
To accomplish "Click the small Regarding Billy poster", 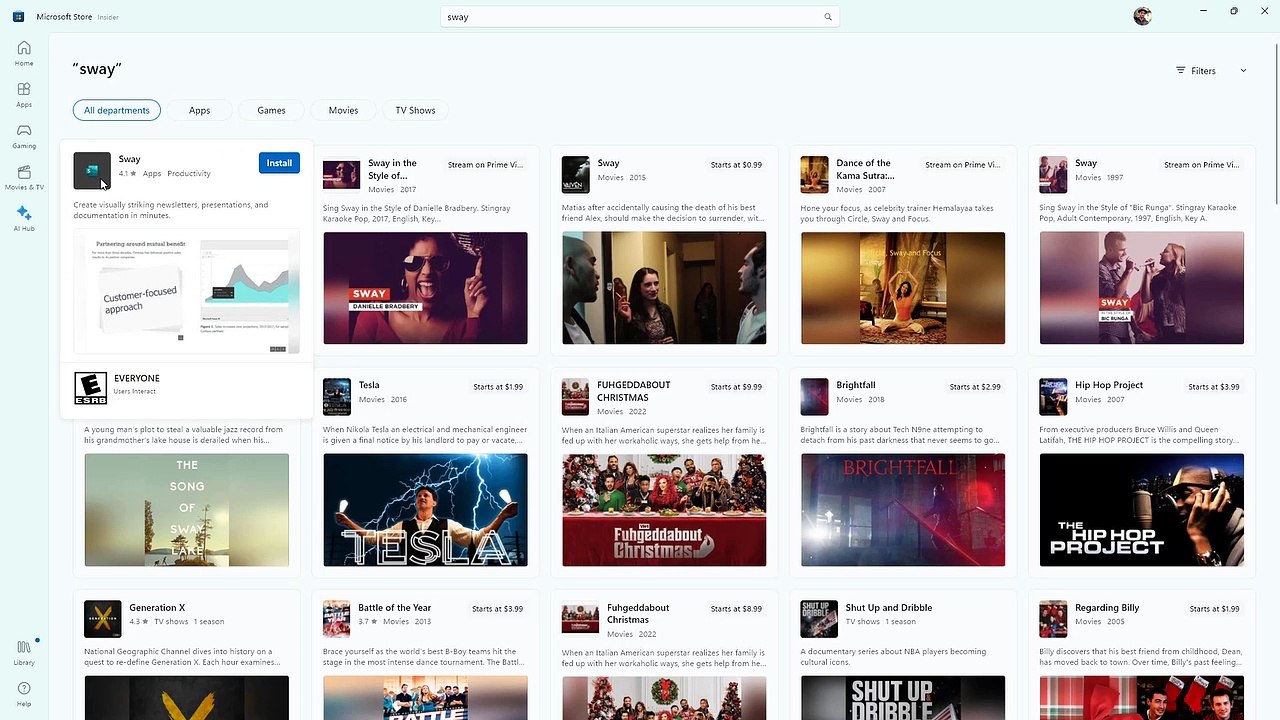I will click(x=1053, y=619).
